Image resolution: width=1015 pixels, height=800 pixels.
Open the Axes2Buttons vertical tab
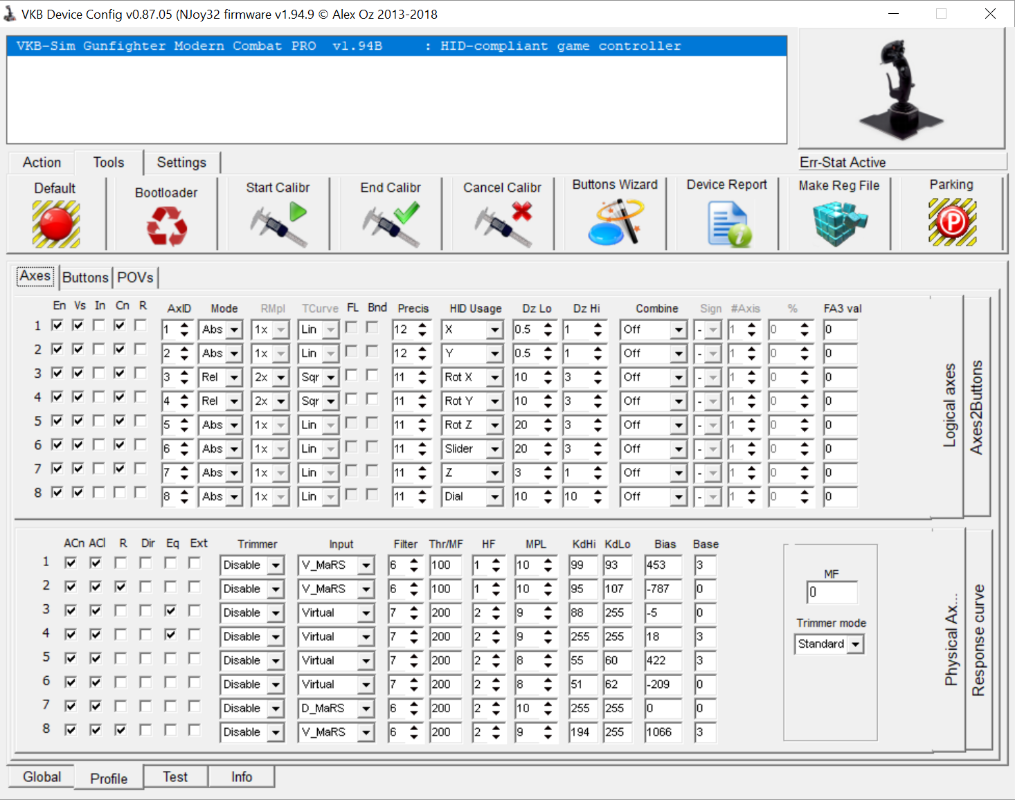coord(976,406)
